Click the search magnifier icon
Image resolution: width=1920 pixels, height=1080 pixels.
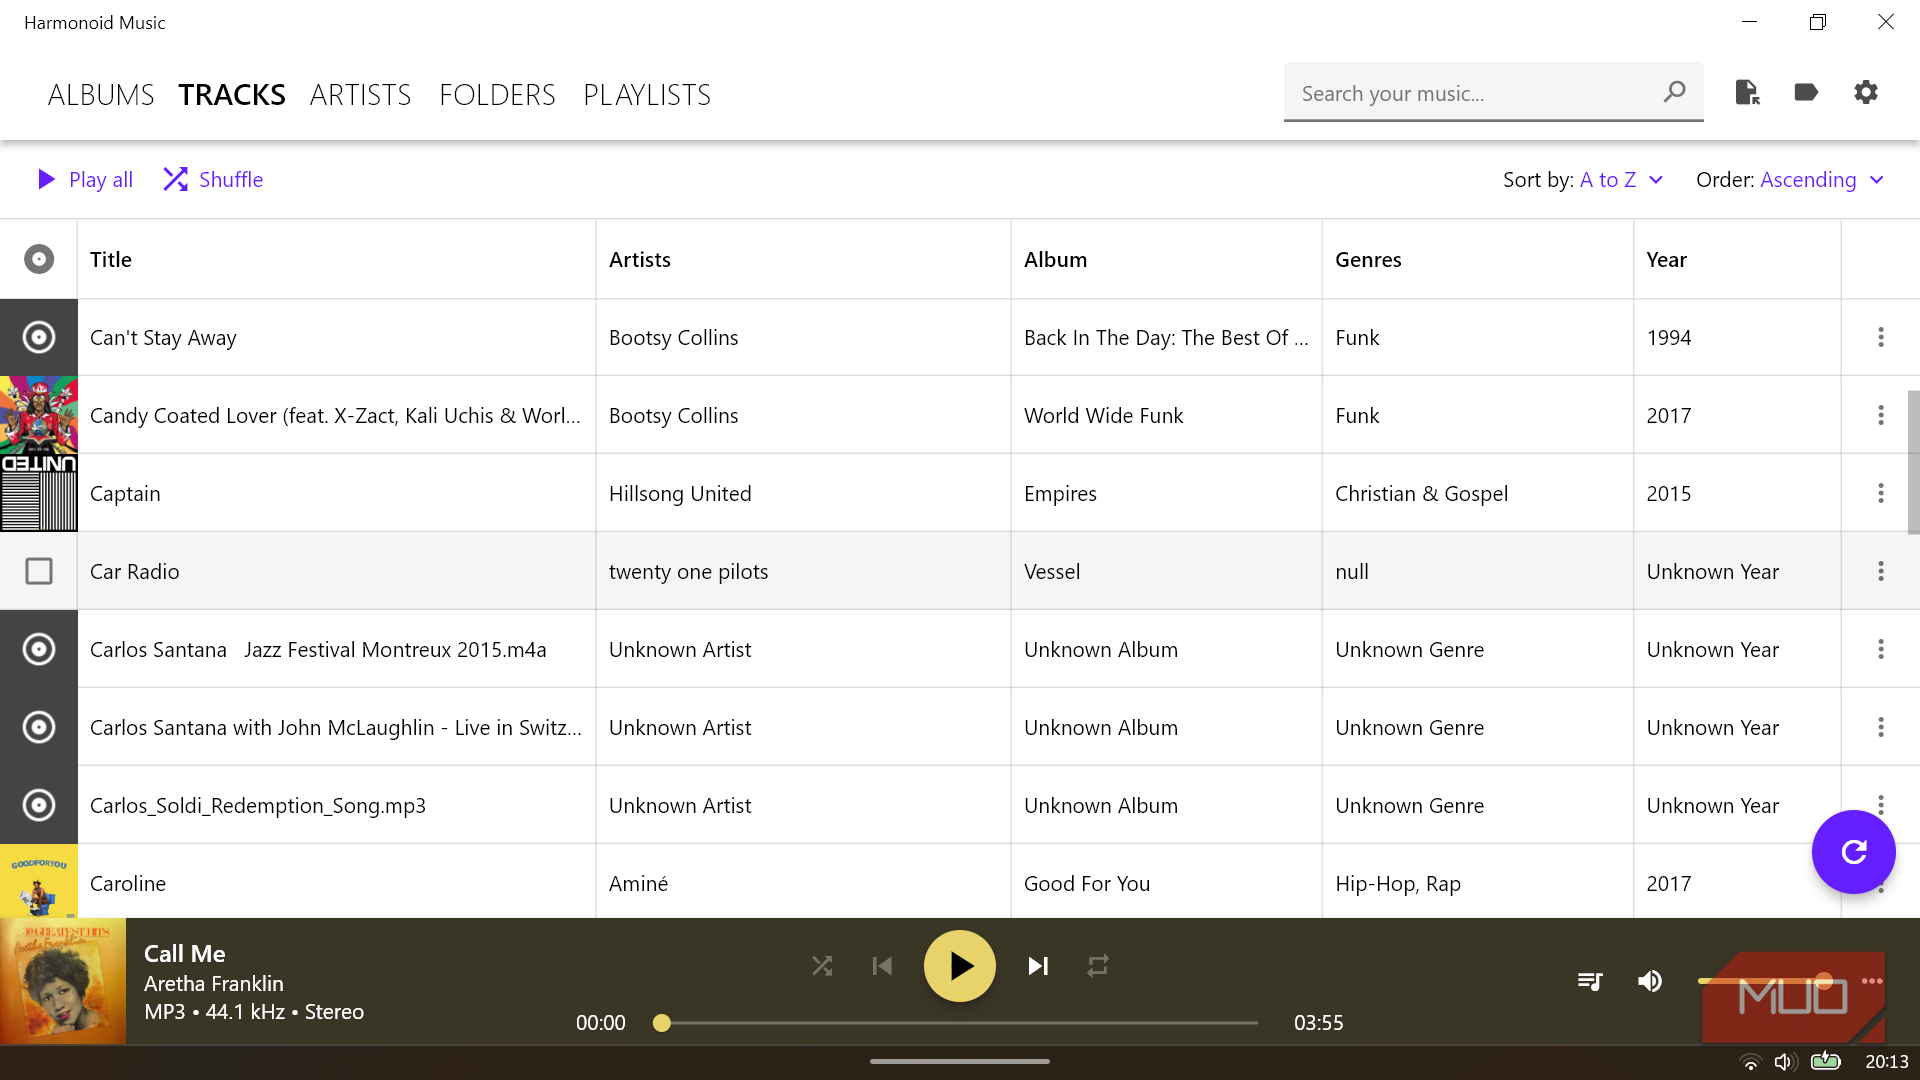pyautogui.click(x=1675, y=92)
